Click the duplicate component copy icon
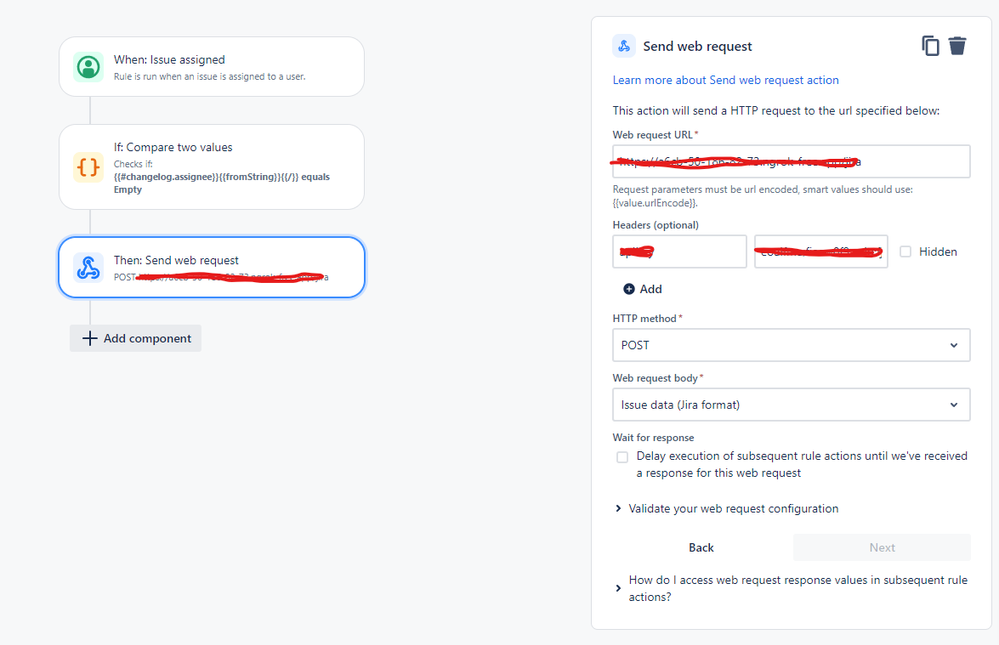 930,46
